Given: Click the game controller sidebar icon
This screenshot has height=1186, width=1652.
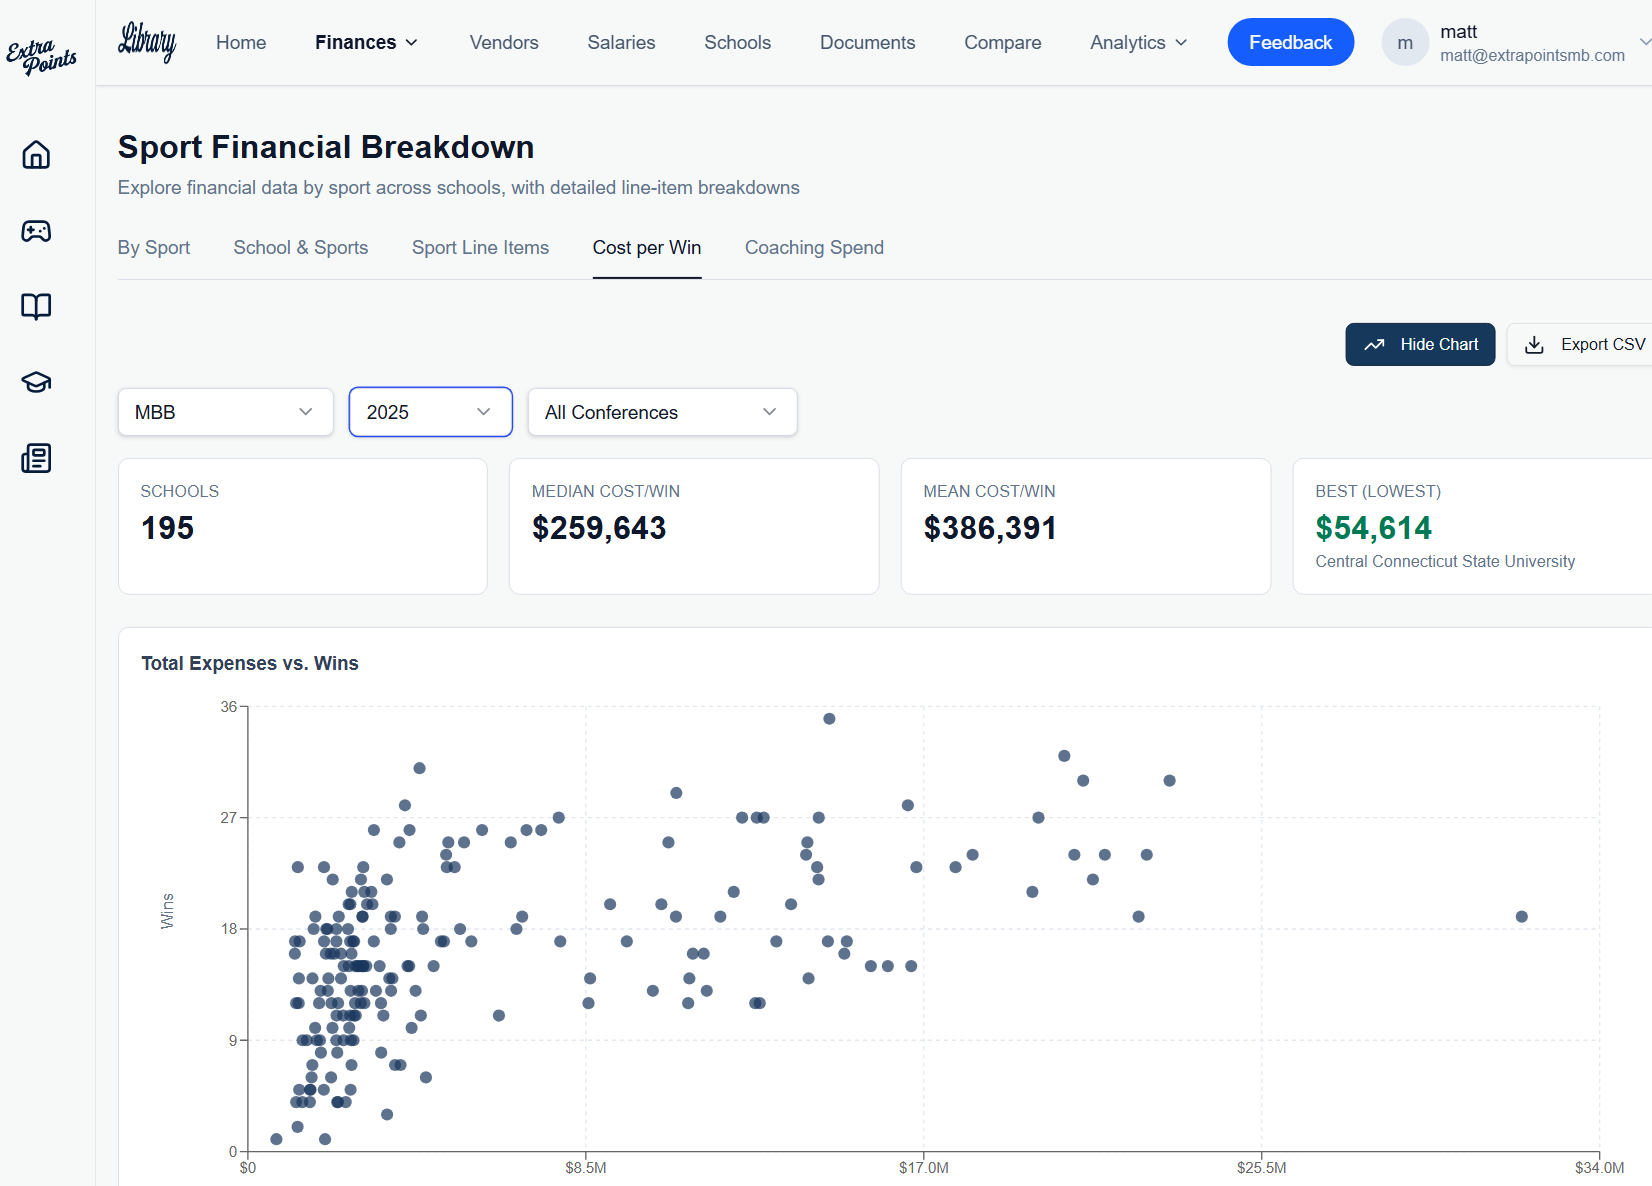Looking at the screenshot, I should (x=36, y=231).
